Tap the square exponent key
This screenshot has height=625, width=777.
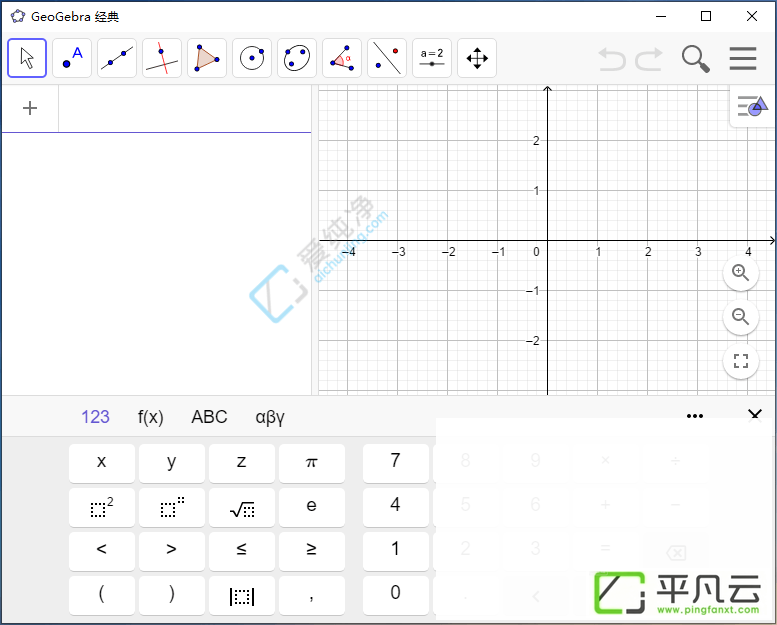[102, 507]
